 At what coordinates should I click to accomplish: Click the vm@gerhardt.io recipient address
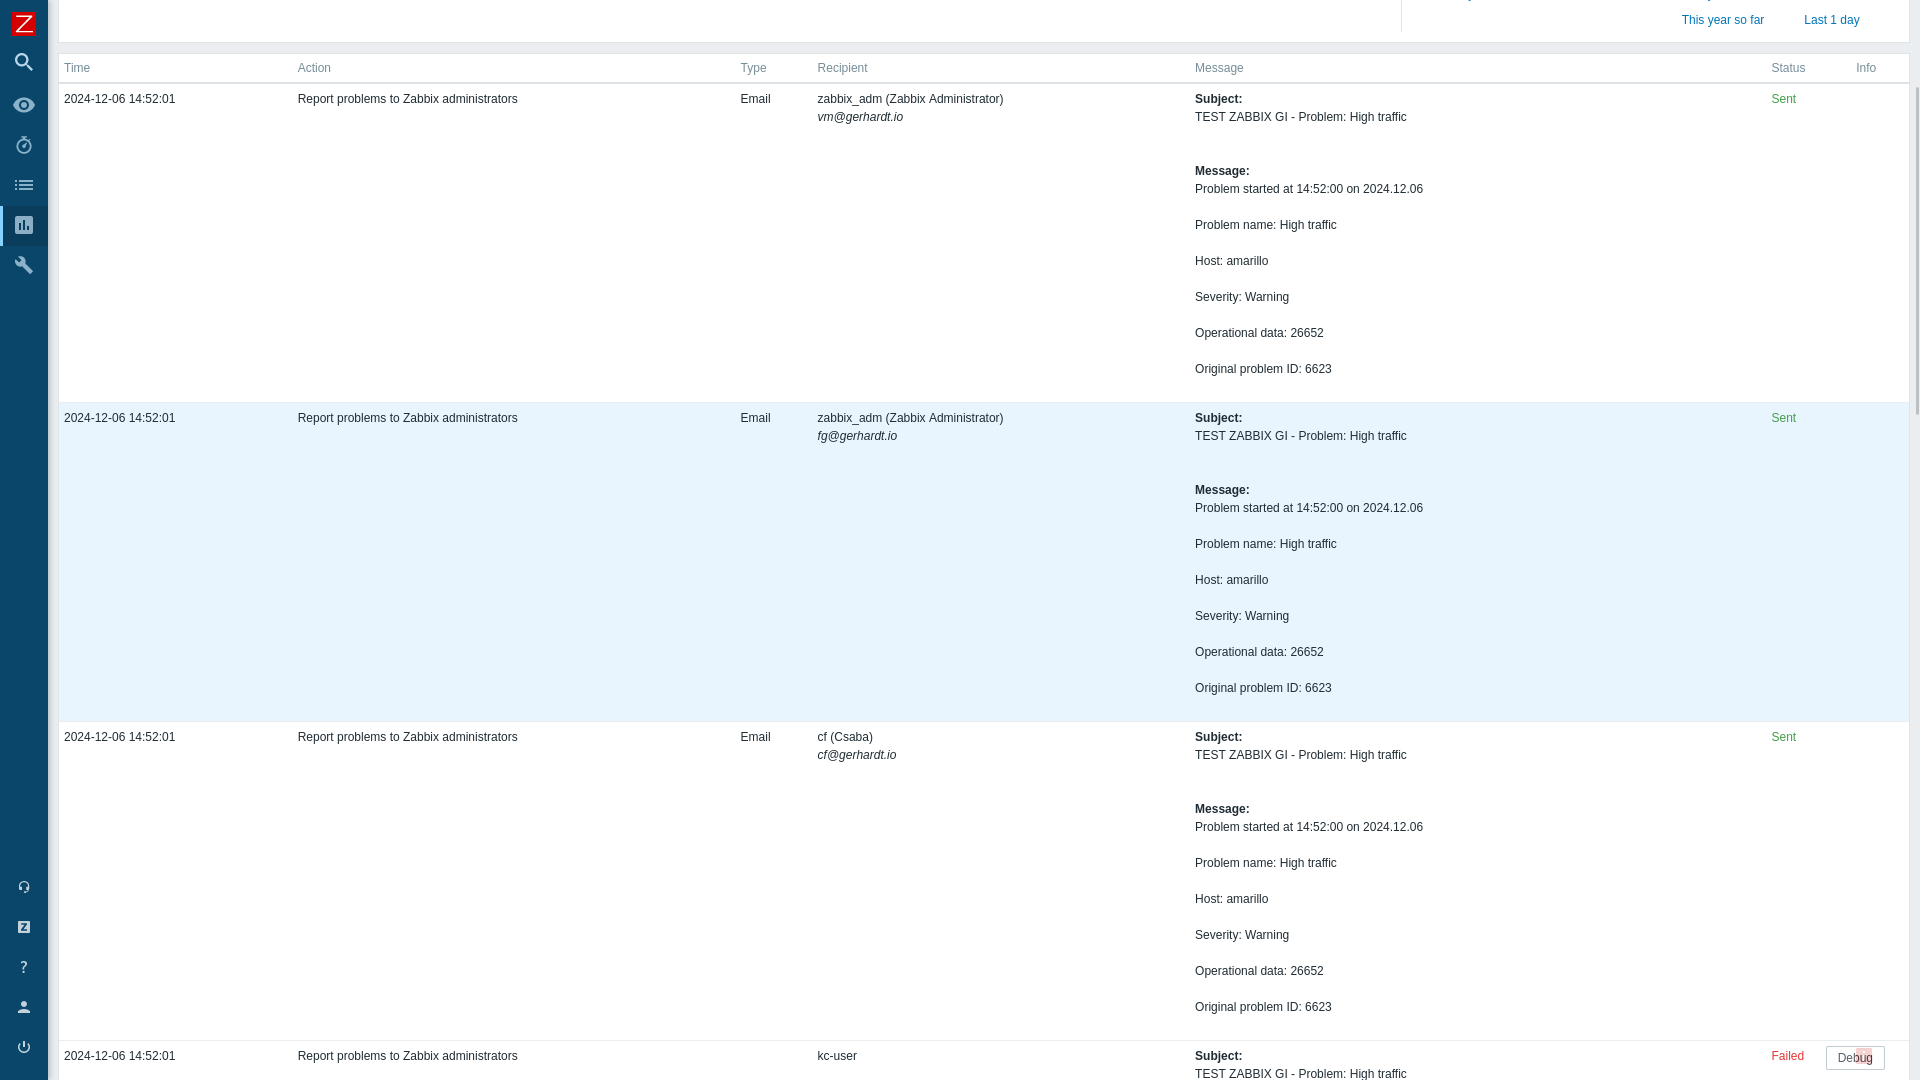(860, 117)
